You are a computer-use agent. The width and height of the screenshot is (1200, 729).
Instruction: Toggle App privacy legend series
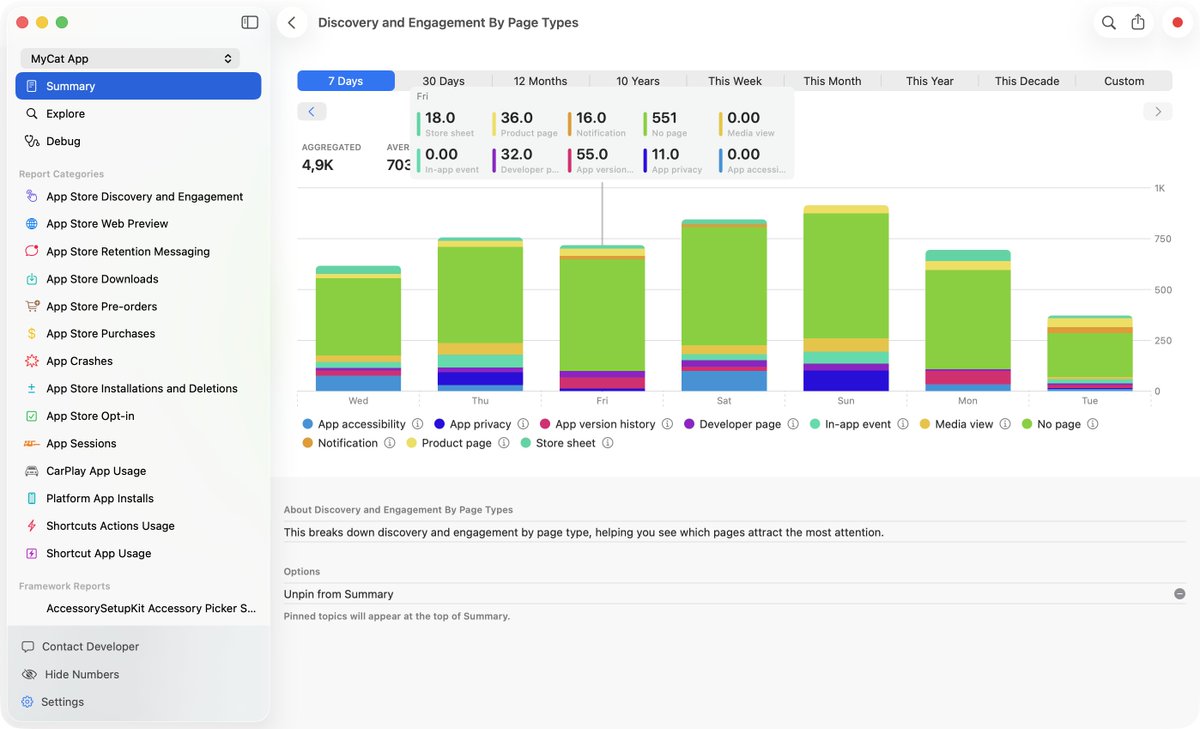tap(473, 424)
